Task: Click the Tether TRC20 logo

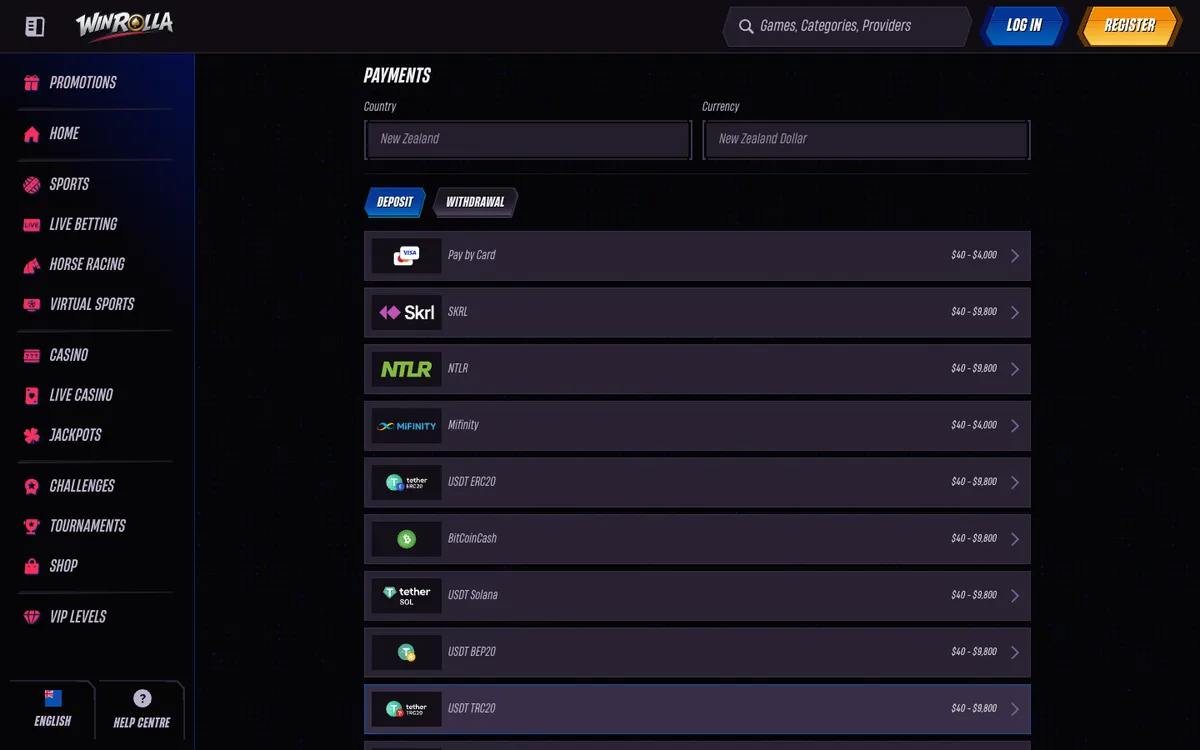Action: [406, 709]
